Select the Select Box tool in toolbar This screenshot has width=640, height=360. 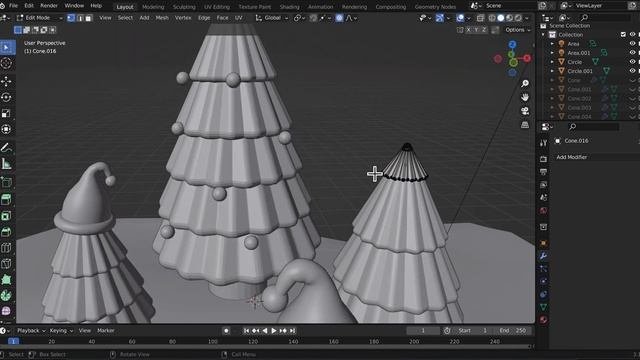click(x=7, y=47)
